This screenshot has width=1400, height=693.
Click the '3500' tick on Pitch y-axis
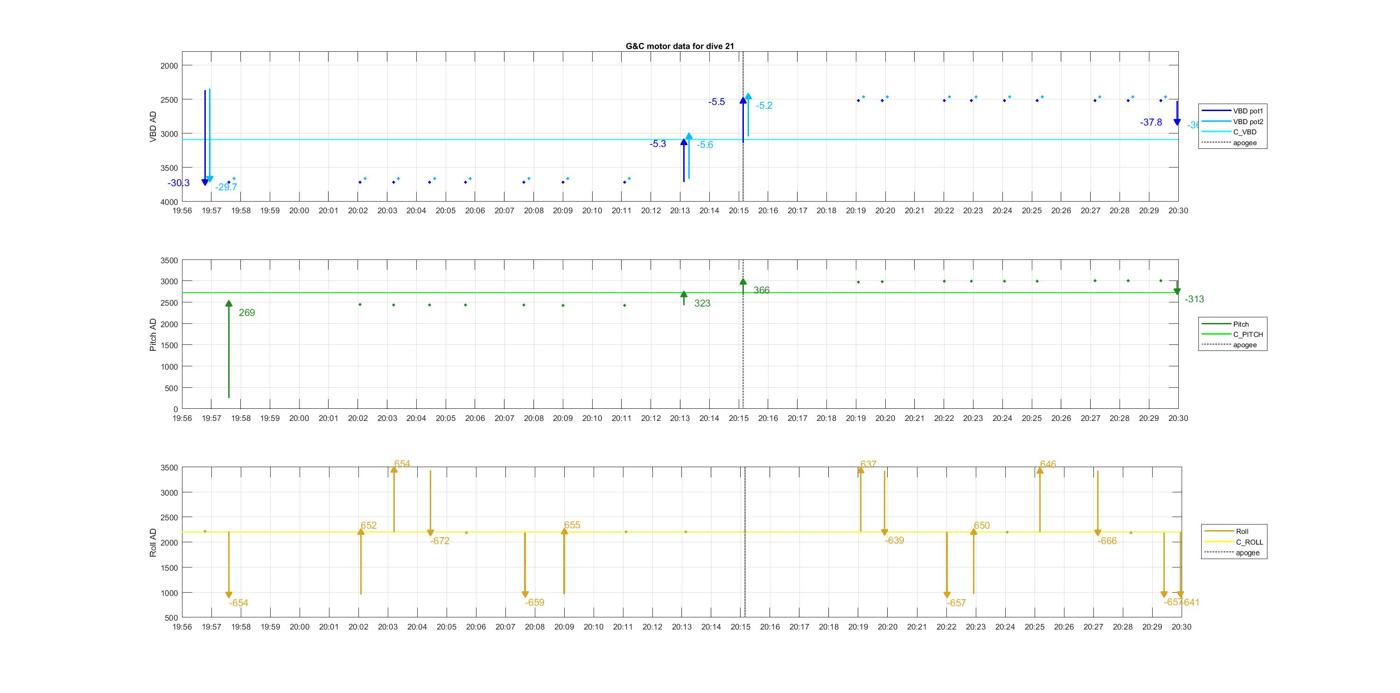(x=168, y=260)
